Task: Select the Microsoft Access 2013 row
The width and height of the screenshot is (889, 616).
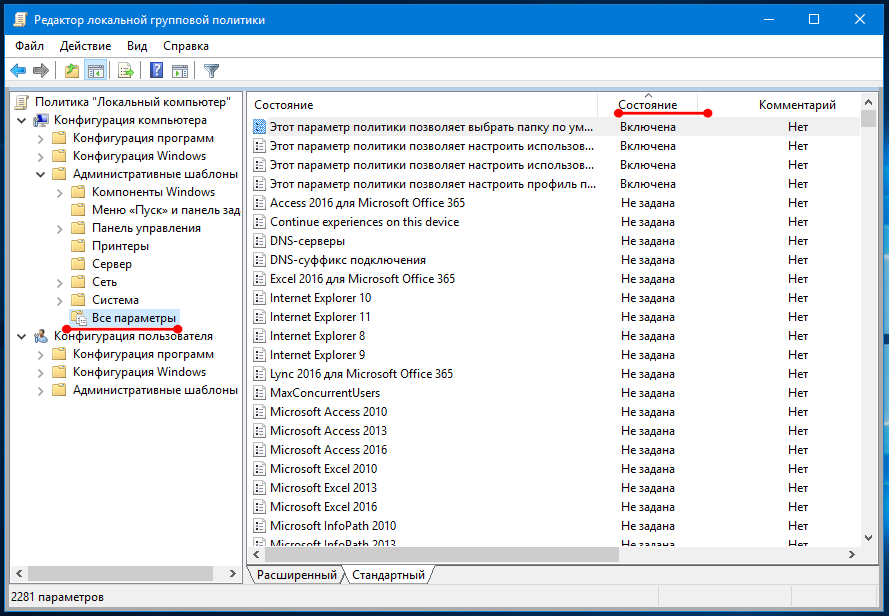Action: pyautogui.click(x=328, y=431)
